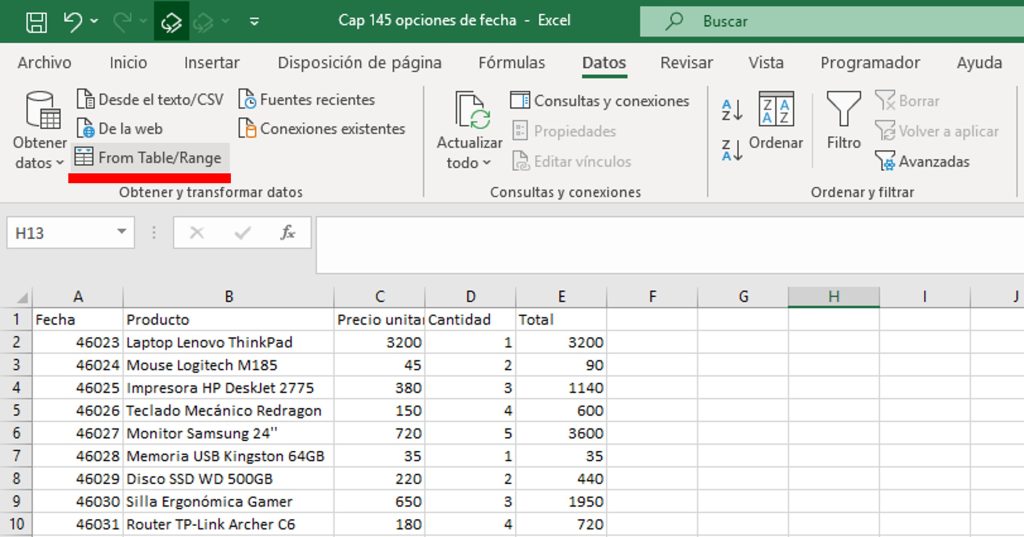Open the Programador tab
1024x537 pixels.
coord(870,63)
